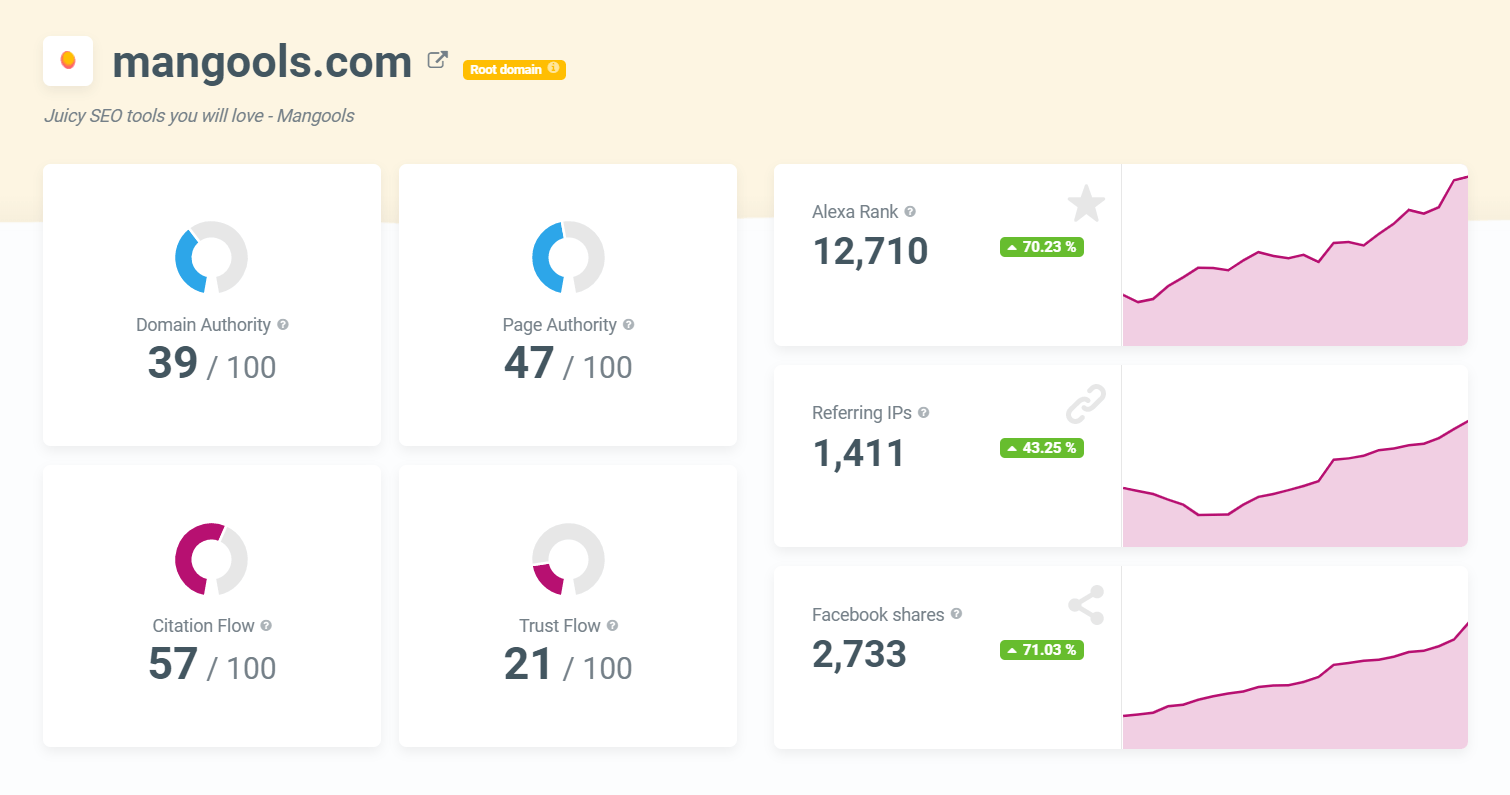Click the Alexa Rank help icon
This screenshot has width=1510, height=795.
[910, 212]
